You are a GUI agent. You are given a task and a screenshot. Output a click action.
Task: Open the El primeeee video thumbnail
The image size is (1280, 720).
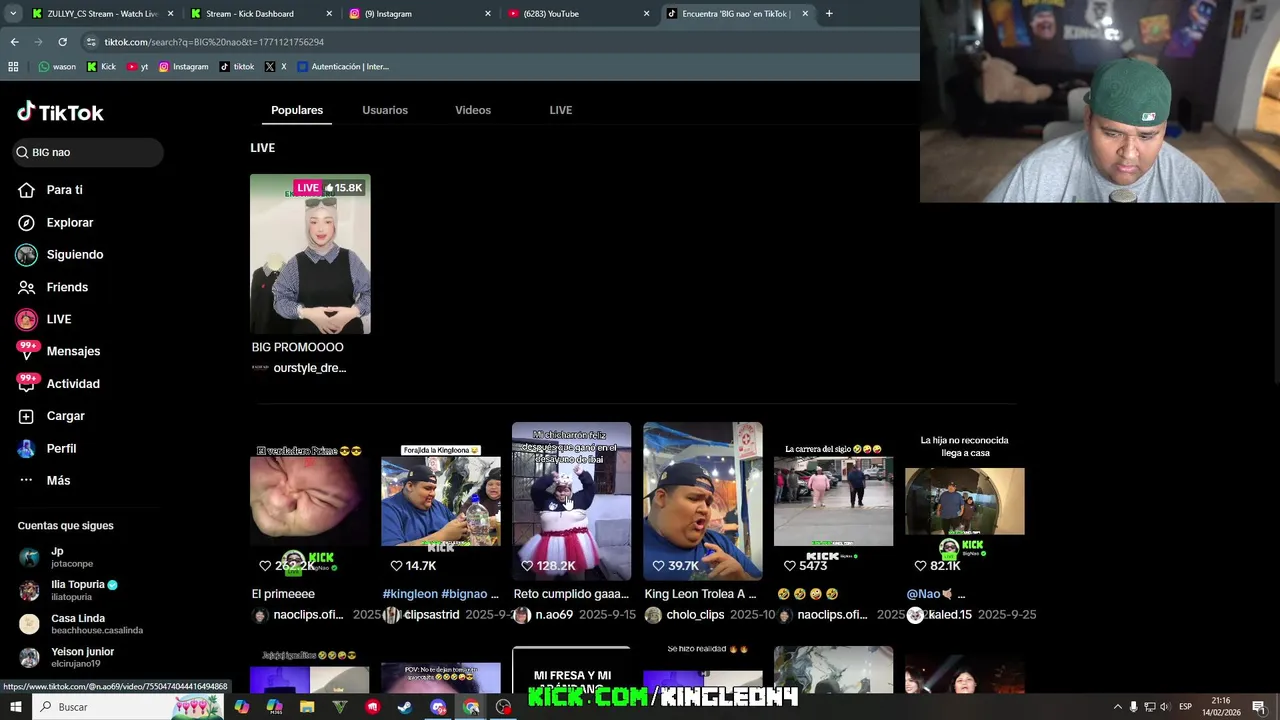click(309, 501)
